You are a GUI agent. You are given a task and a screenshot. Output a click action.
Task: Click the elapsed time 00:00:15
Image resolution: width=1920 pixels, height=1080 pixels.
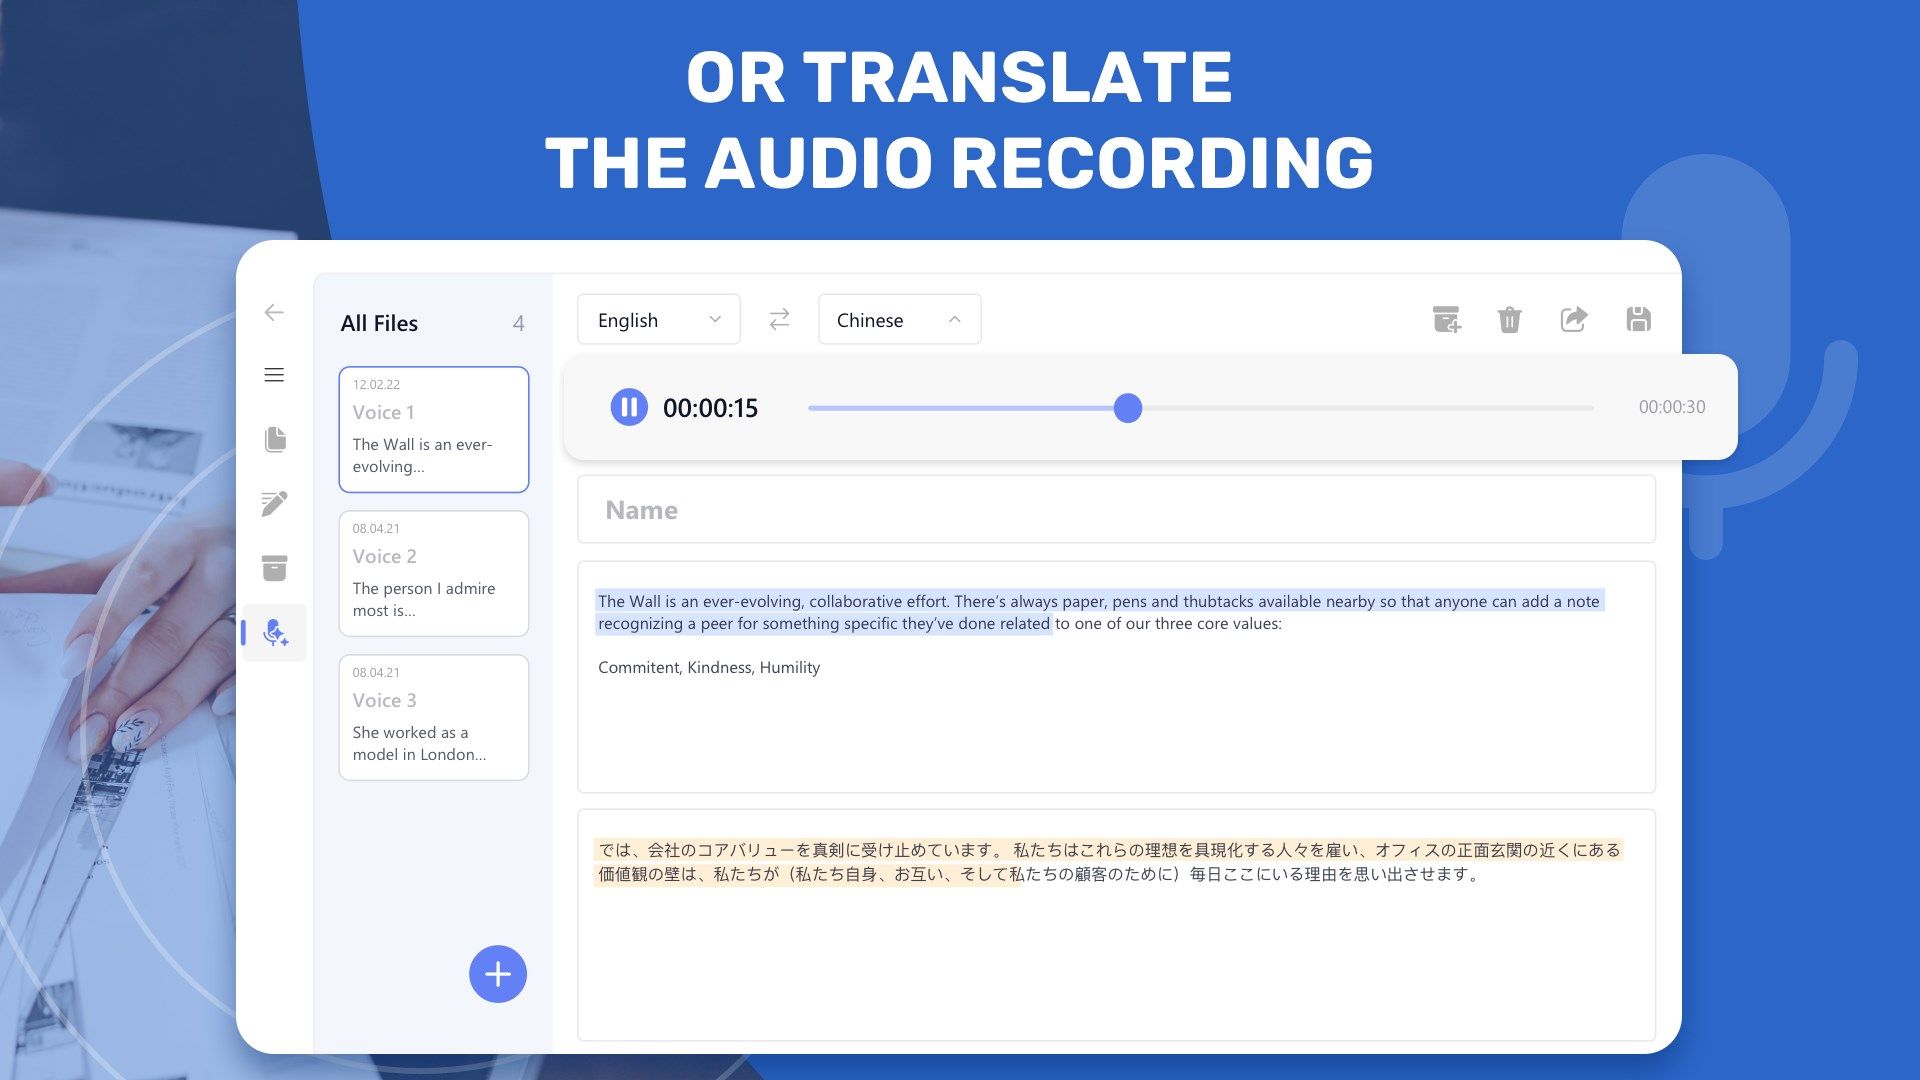(x=710, y=408)
